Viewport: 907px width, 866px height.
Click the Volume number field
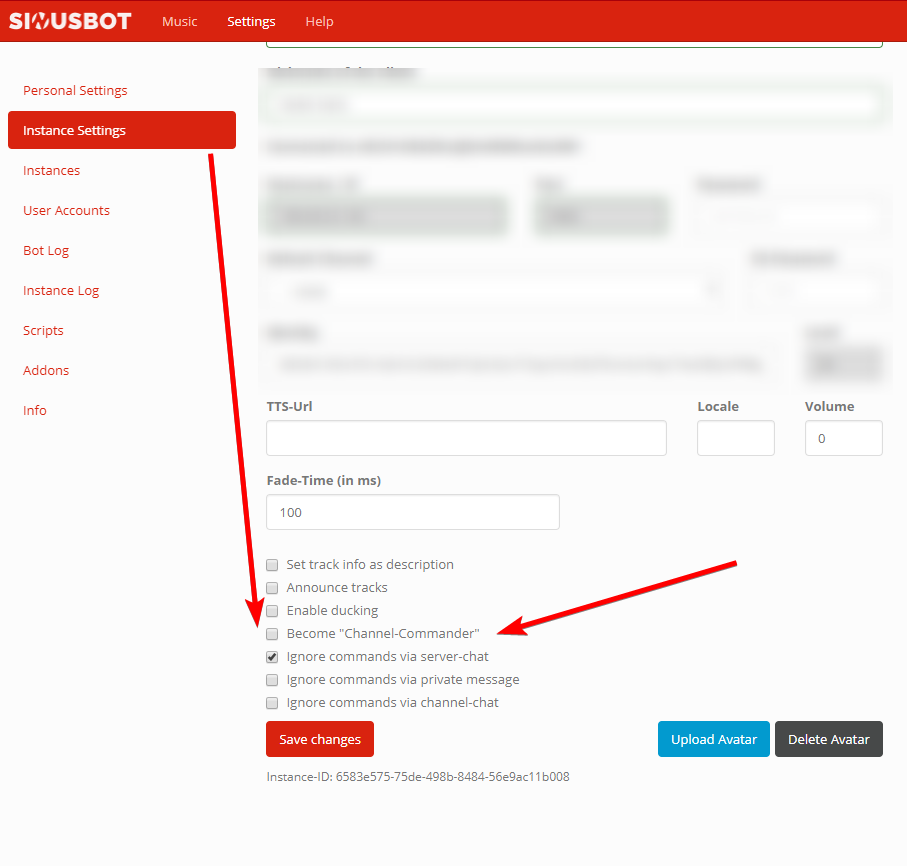(x=843, y=438)
